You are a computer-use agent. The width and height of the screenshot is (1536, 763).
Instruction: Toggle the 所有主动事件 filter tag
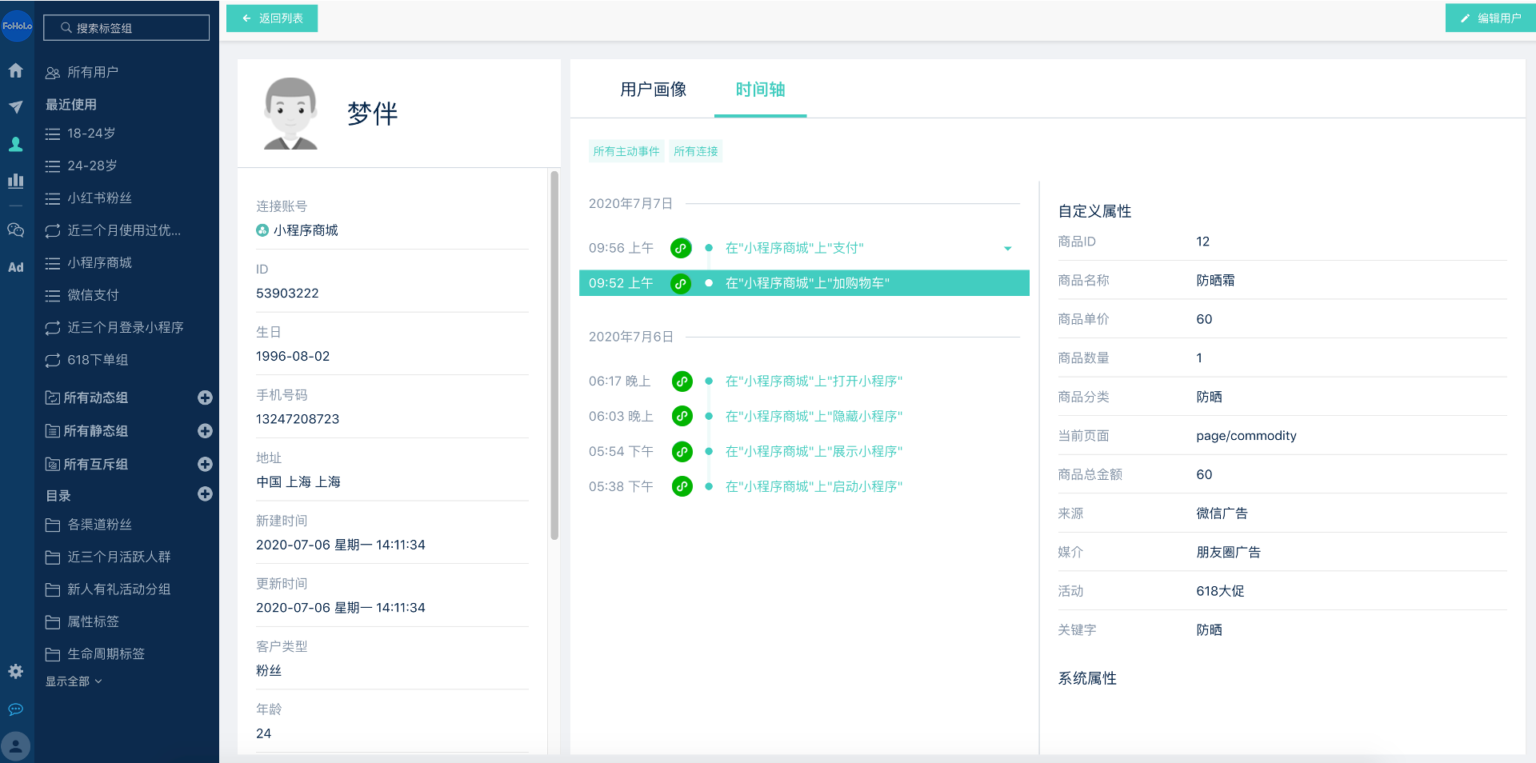point(626,152)
